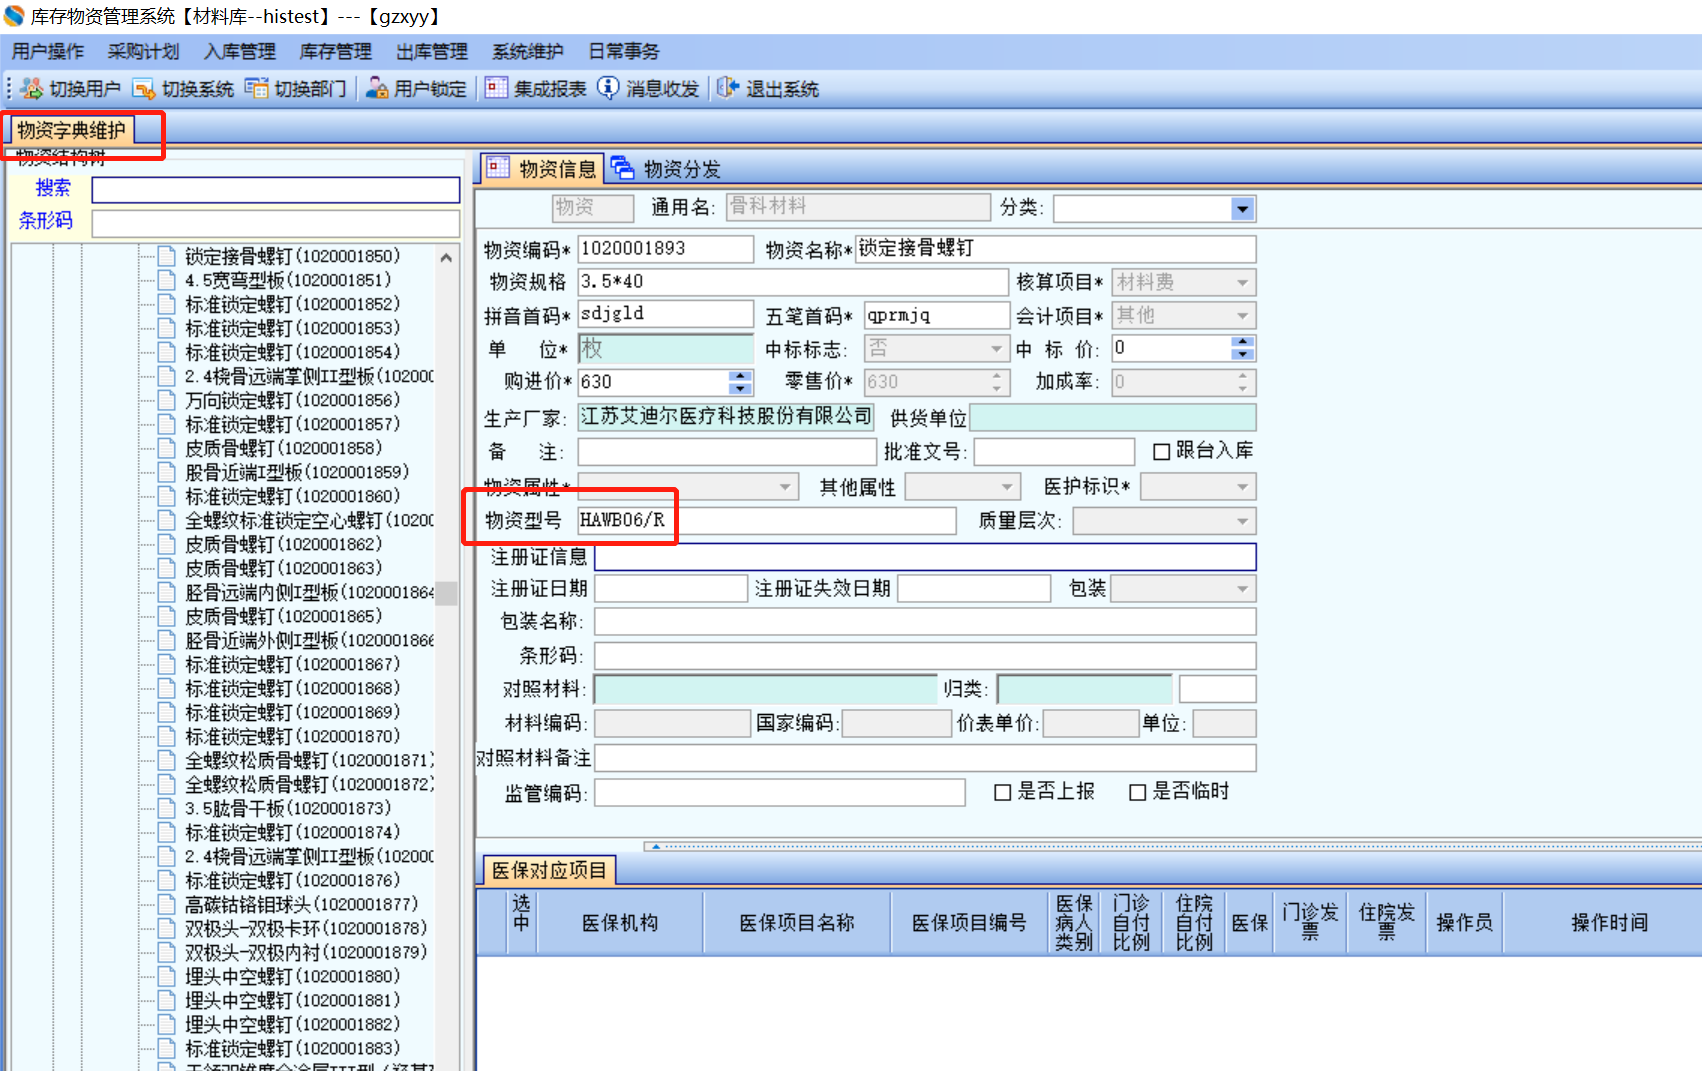Click the 物资编码 input field
Viewport: 1702px width, 1071px height.
tap(665, 249)
